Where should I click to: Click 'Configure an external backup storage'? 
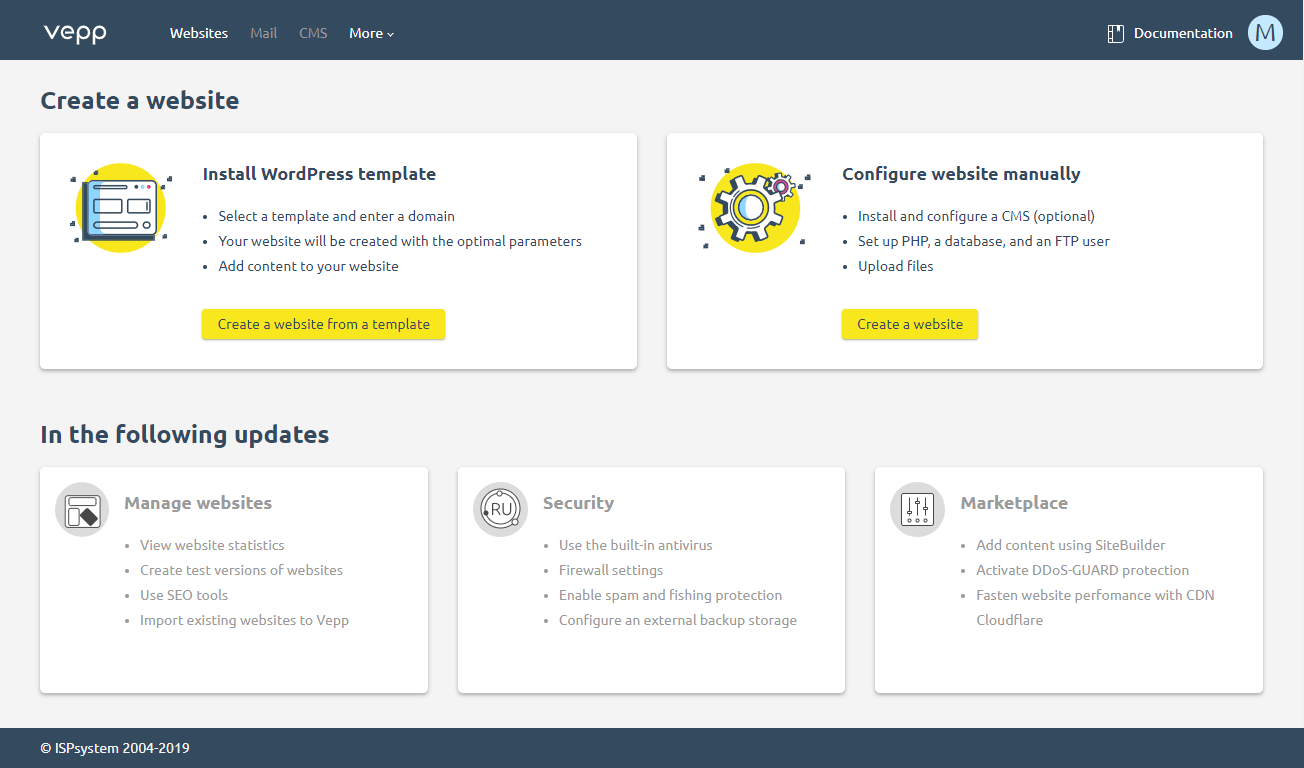678,620
